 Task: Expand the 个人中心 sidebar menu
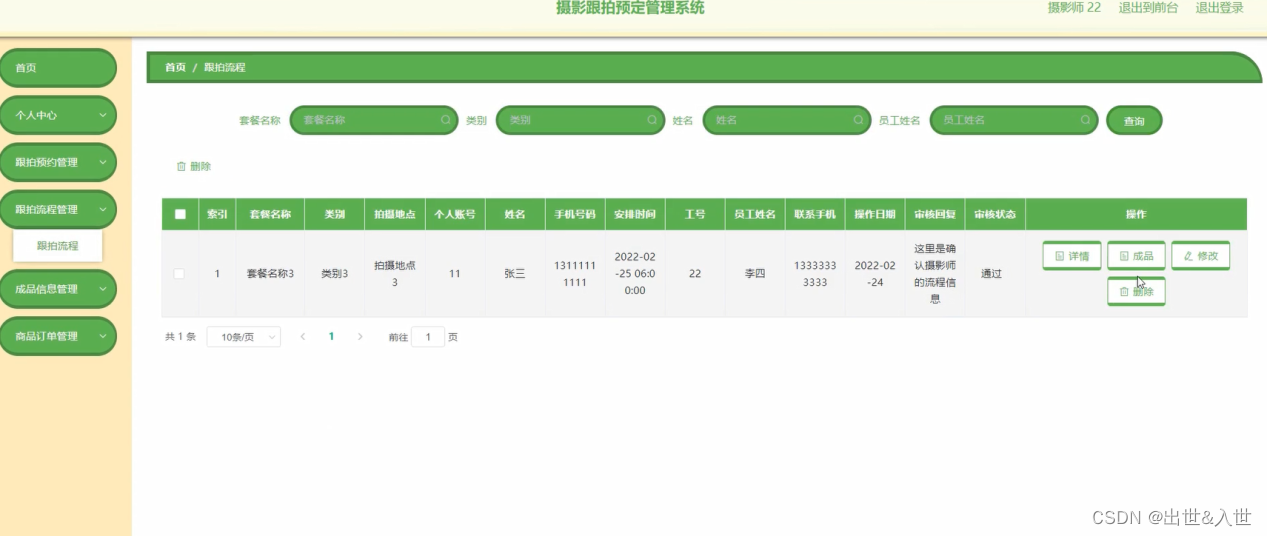(x=58, y=115)
